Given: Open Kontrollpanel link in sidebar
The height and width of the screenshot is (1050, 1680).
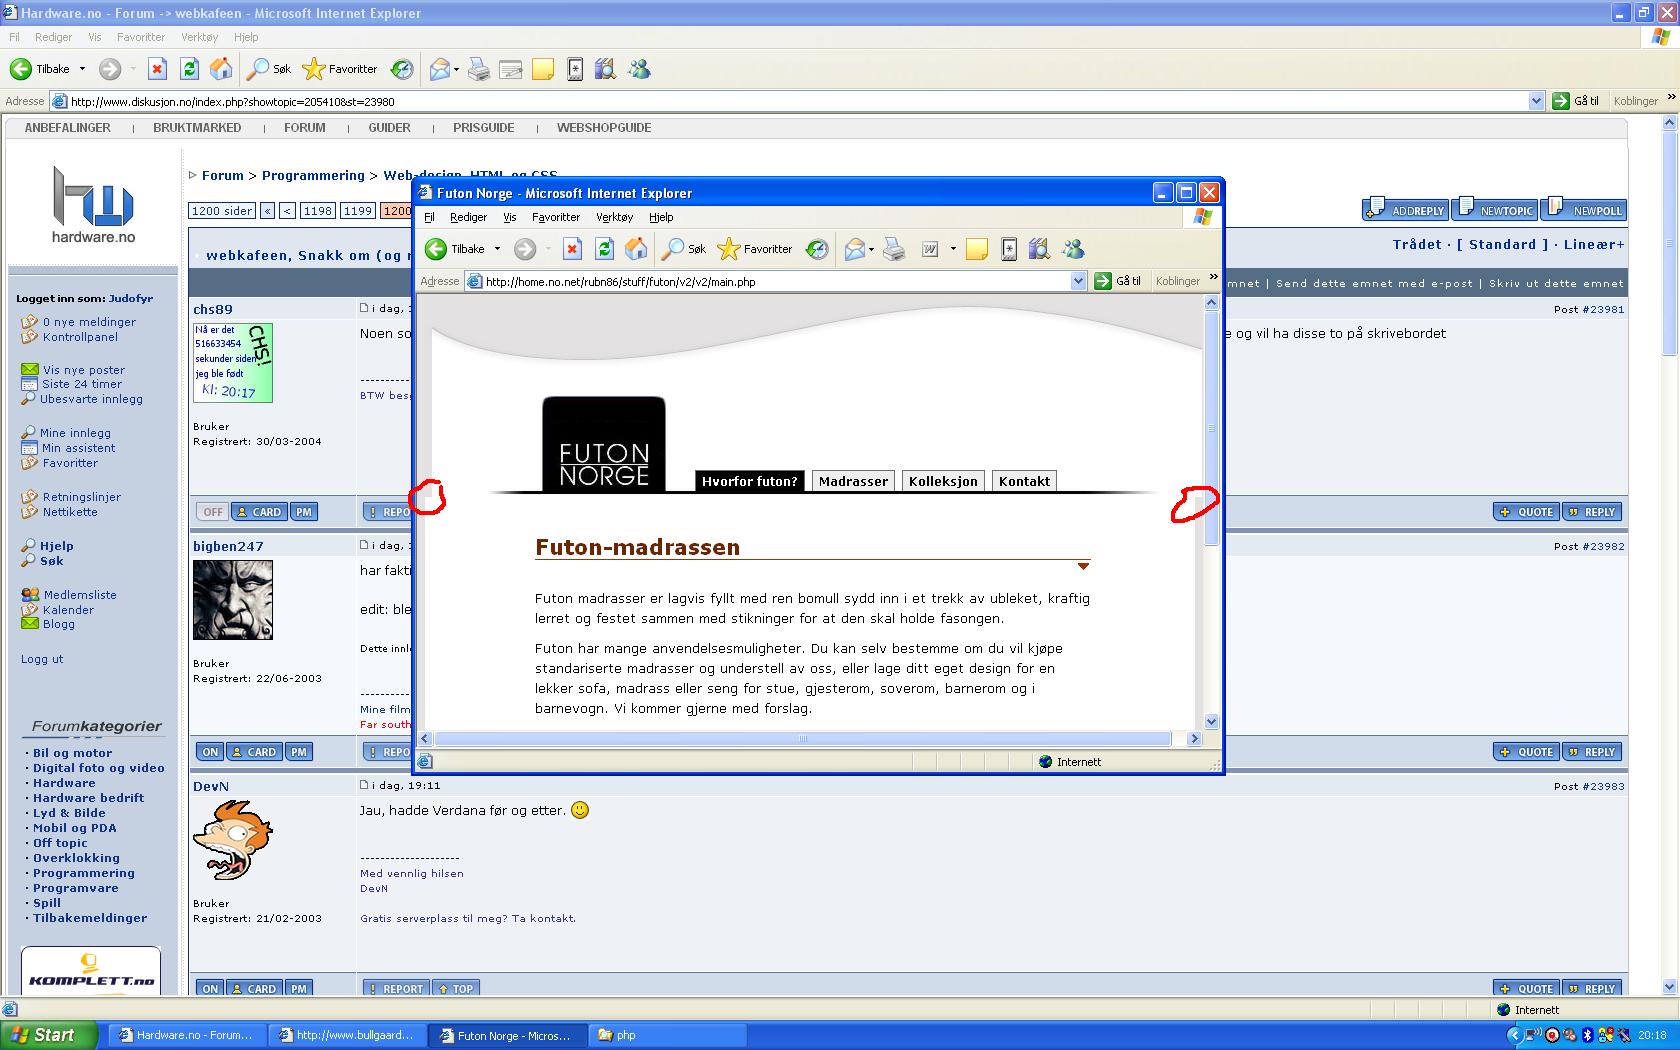Looking at the screenshot, I should coord(80,337).
